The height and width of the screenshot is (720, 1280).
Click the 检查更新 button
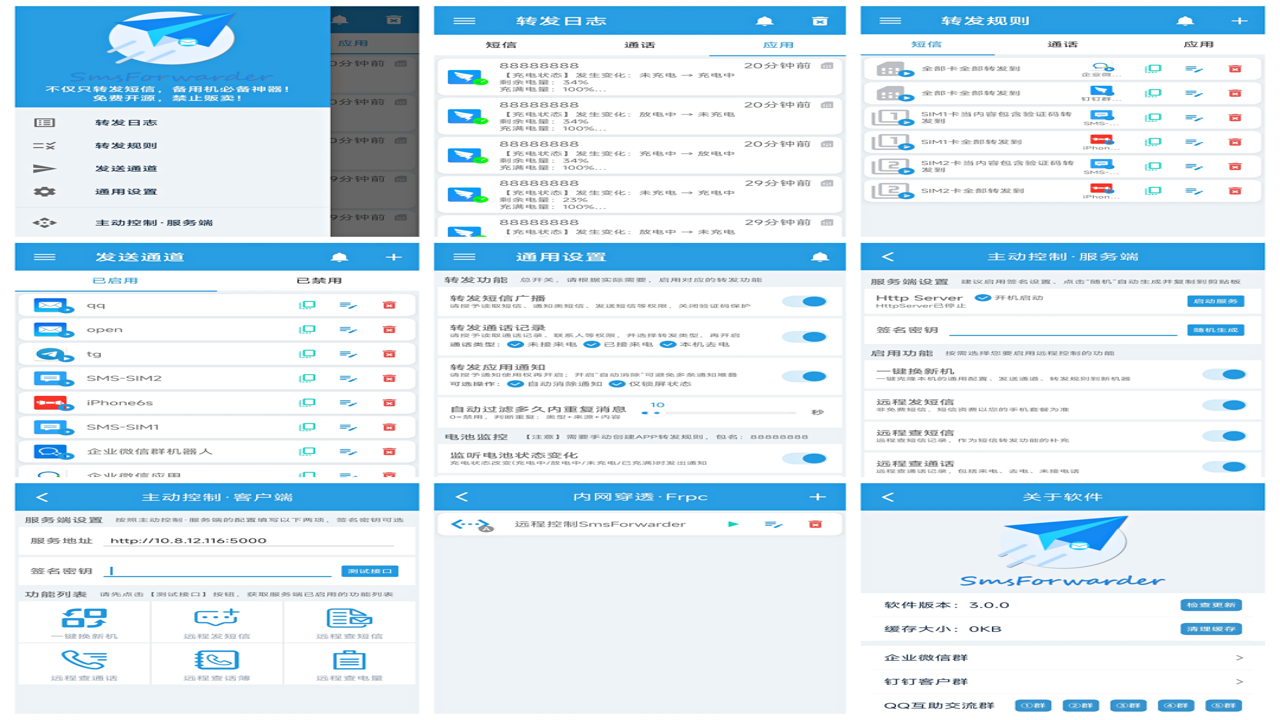pos(1211,605)
